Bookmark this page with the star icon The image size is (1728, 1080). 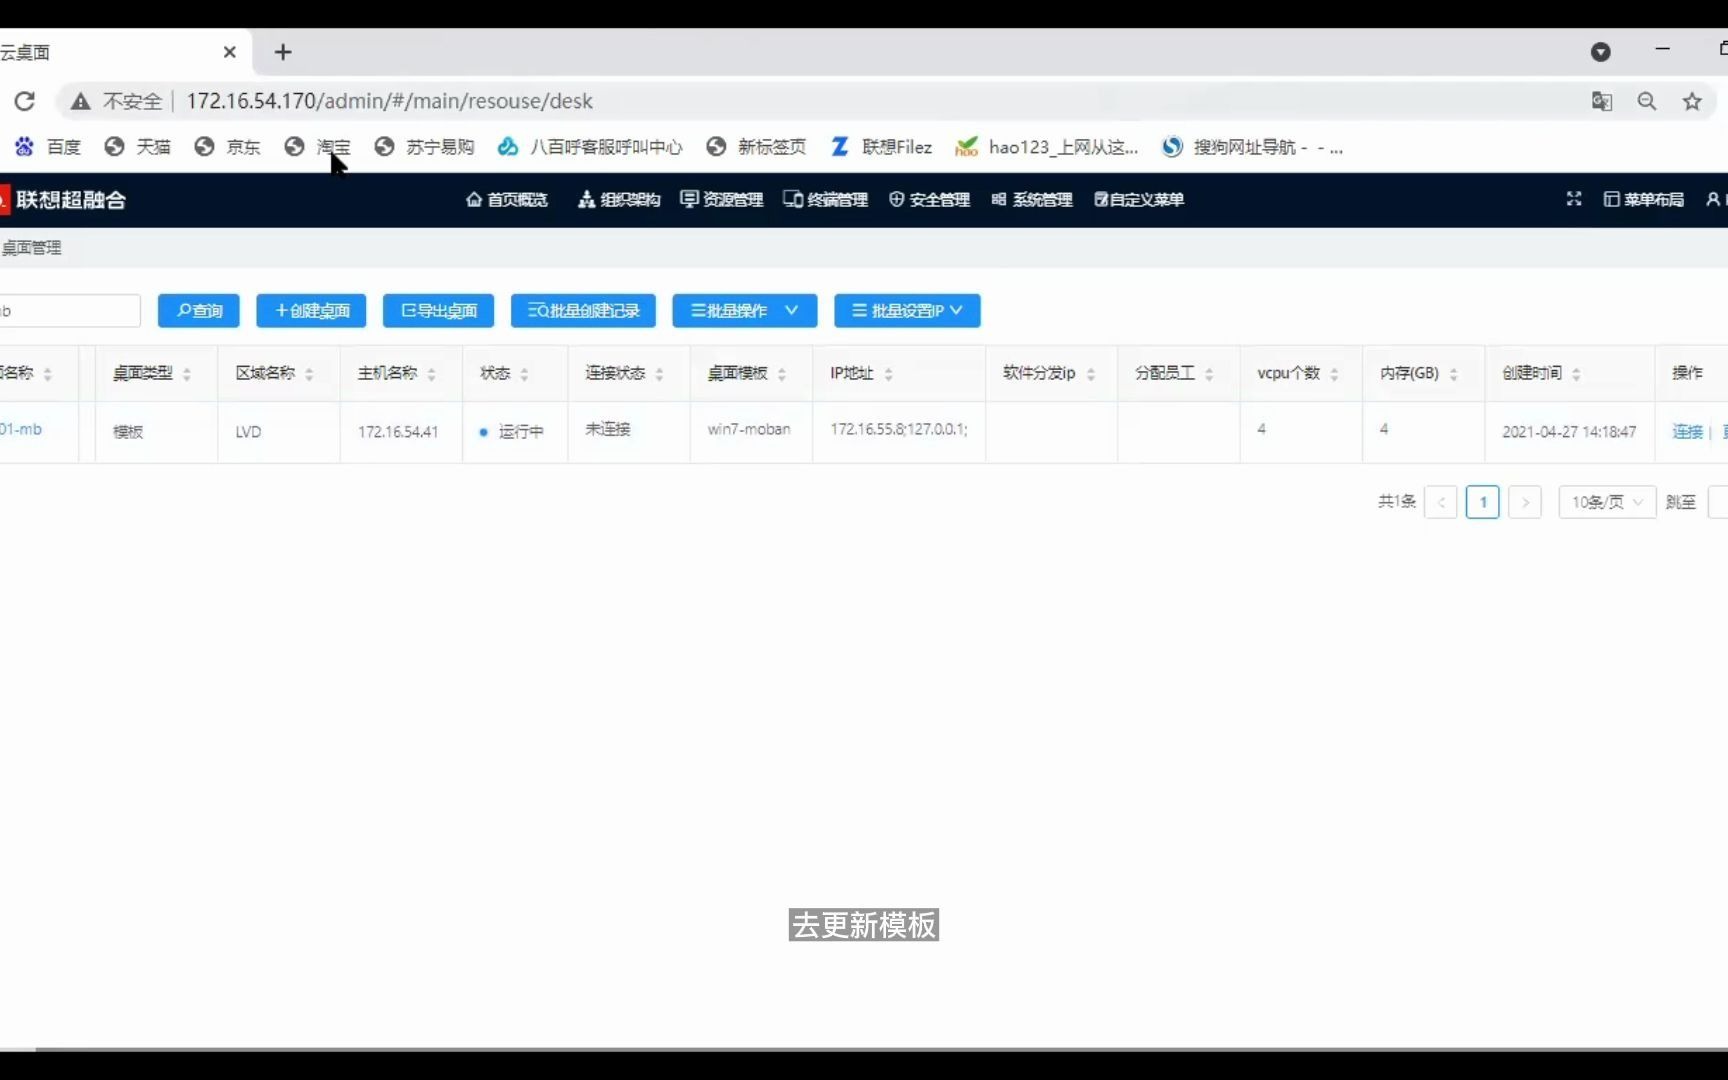[1692, 101]
